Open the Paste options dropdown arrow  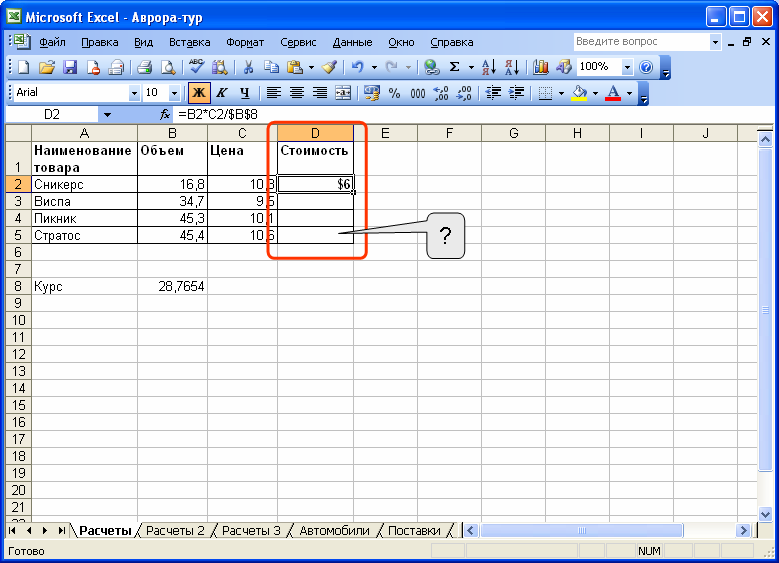coord(311,67)
